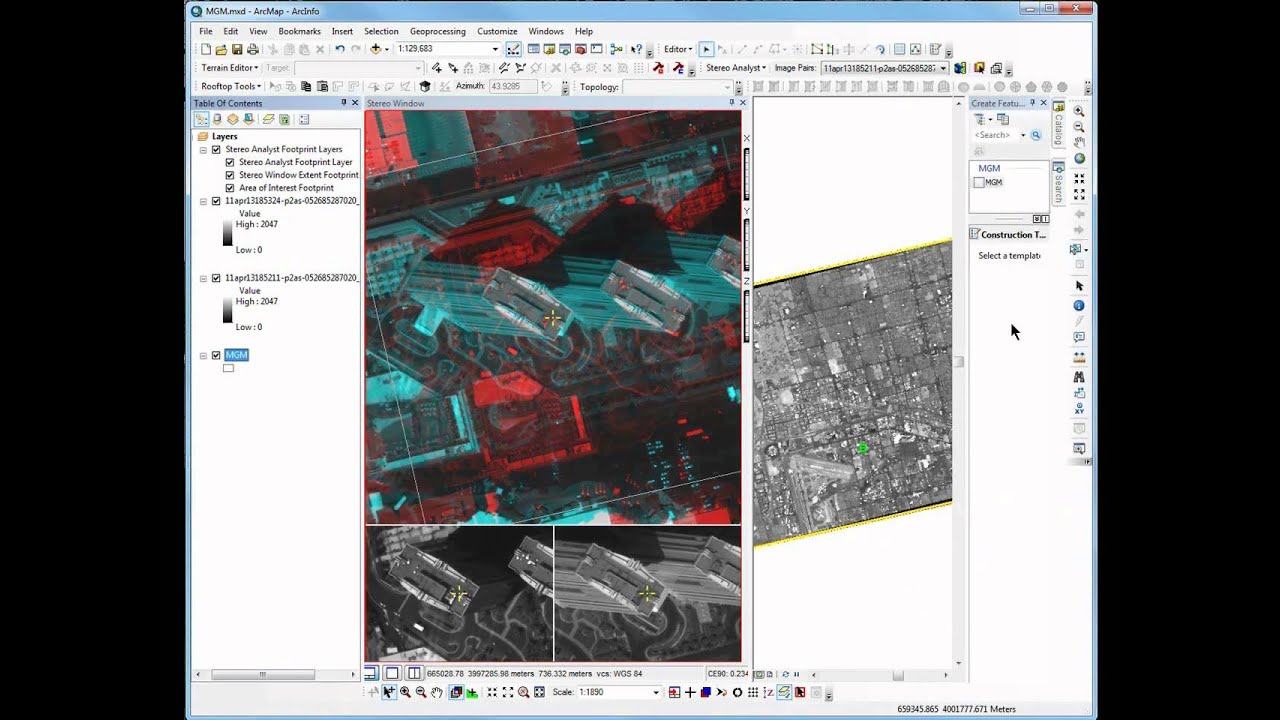This screenshot has width=1280, height=720.
Task: Click the List By Source icon
Action: coord(217,119)
